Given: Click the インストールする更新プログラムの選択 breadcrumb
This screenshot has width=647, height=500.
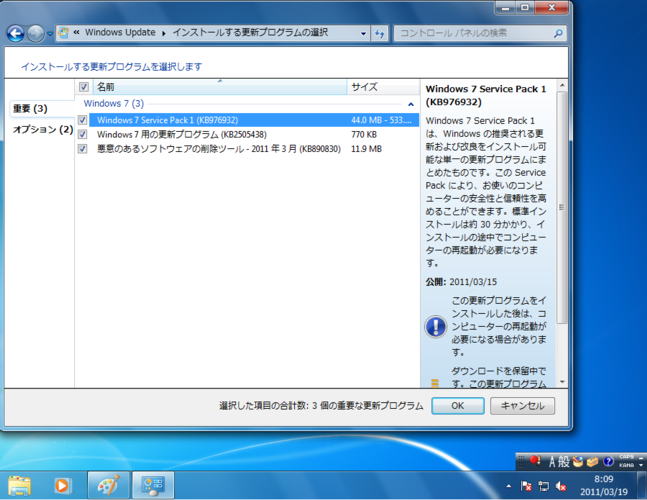Looking at the screenshot, I should [x=250, y=33].
